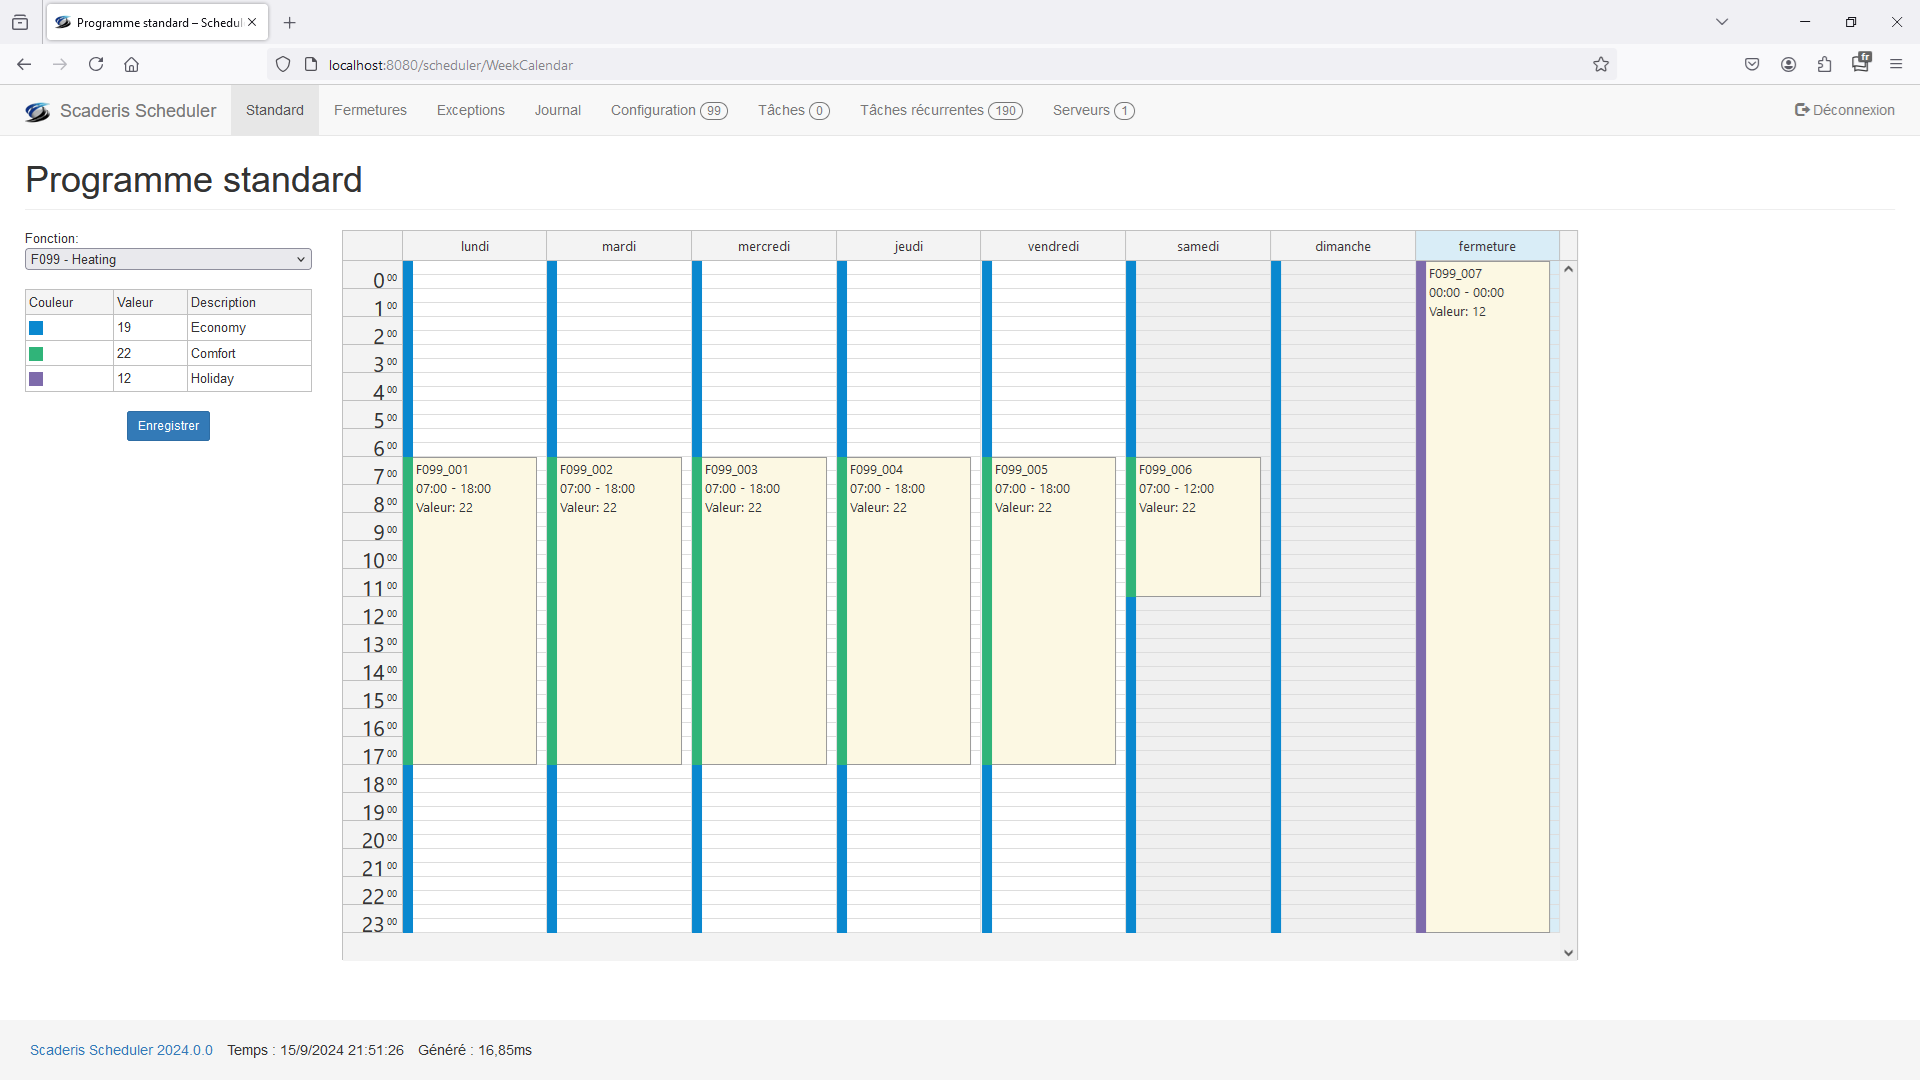Click the Scaderis Scheduler logo icon
The height and width of the screenshot is (1080, 1920).
[37, 111]
